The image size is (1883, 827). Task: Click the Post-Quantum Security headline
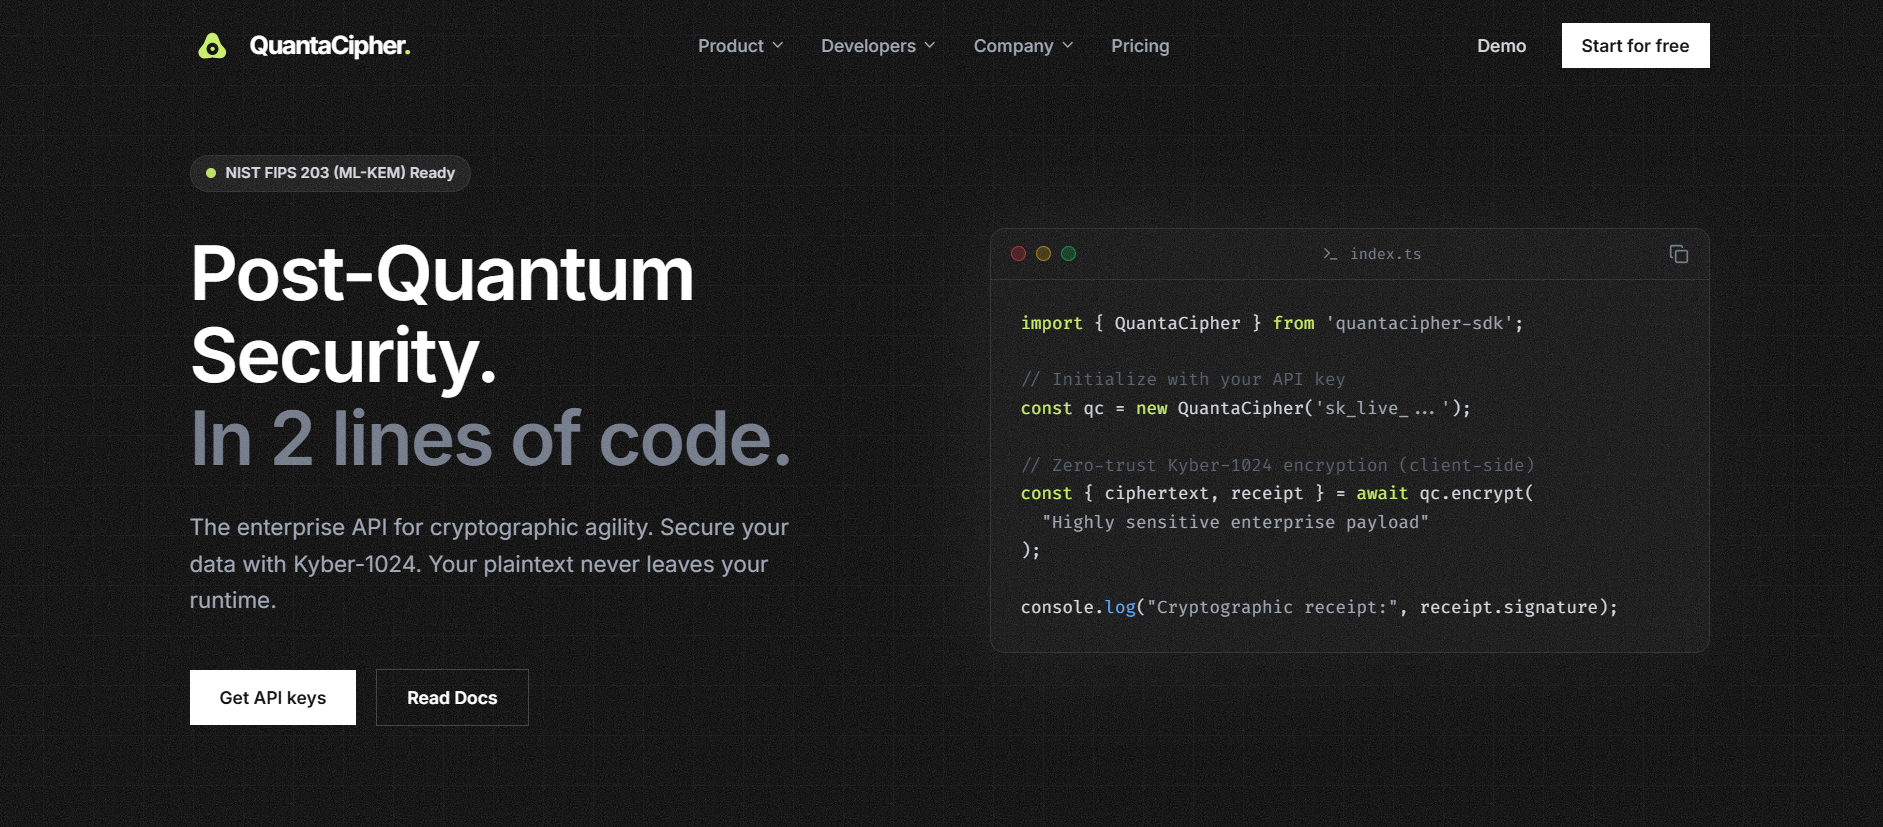pyautogui.click(x=442, y=315)
